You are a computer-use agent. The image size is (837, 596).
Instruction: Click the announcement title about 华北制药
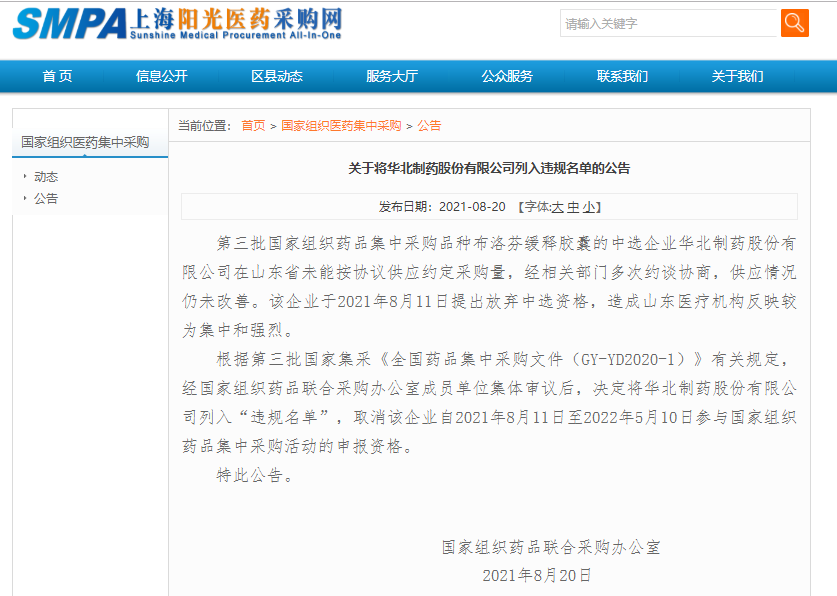tap(489, 169)
